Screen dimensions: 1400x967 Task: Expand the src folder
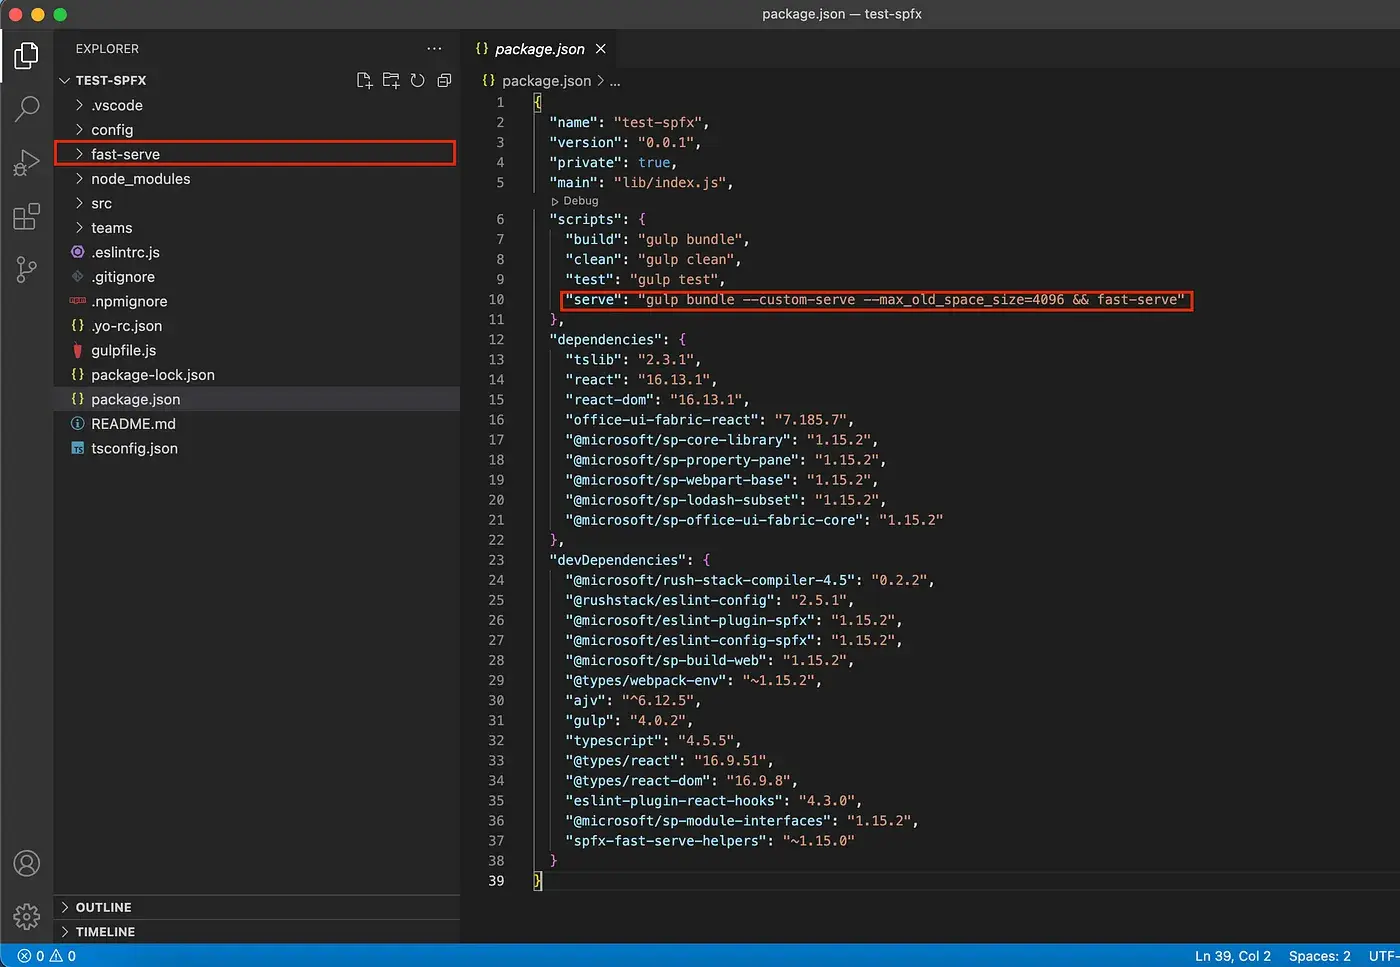(x=257, y=203)
